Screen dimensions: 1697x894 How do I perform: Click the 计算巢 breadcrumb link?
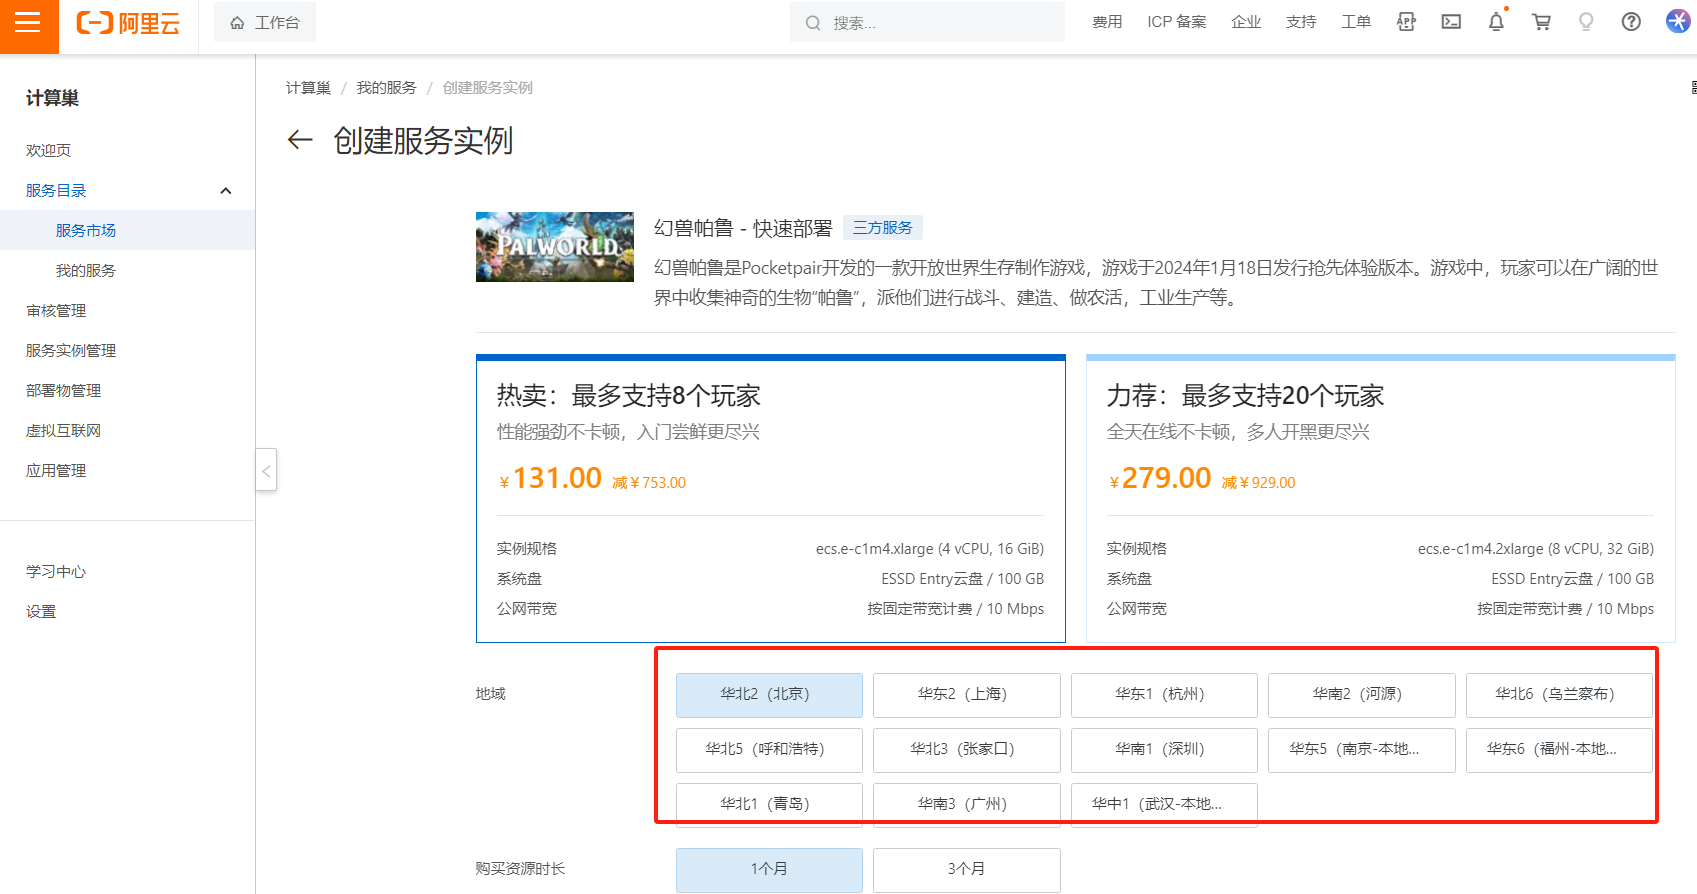point(308,88)
